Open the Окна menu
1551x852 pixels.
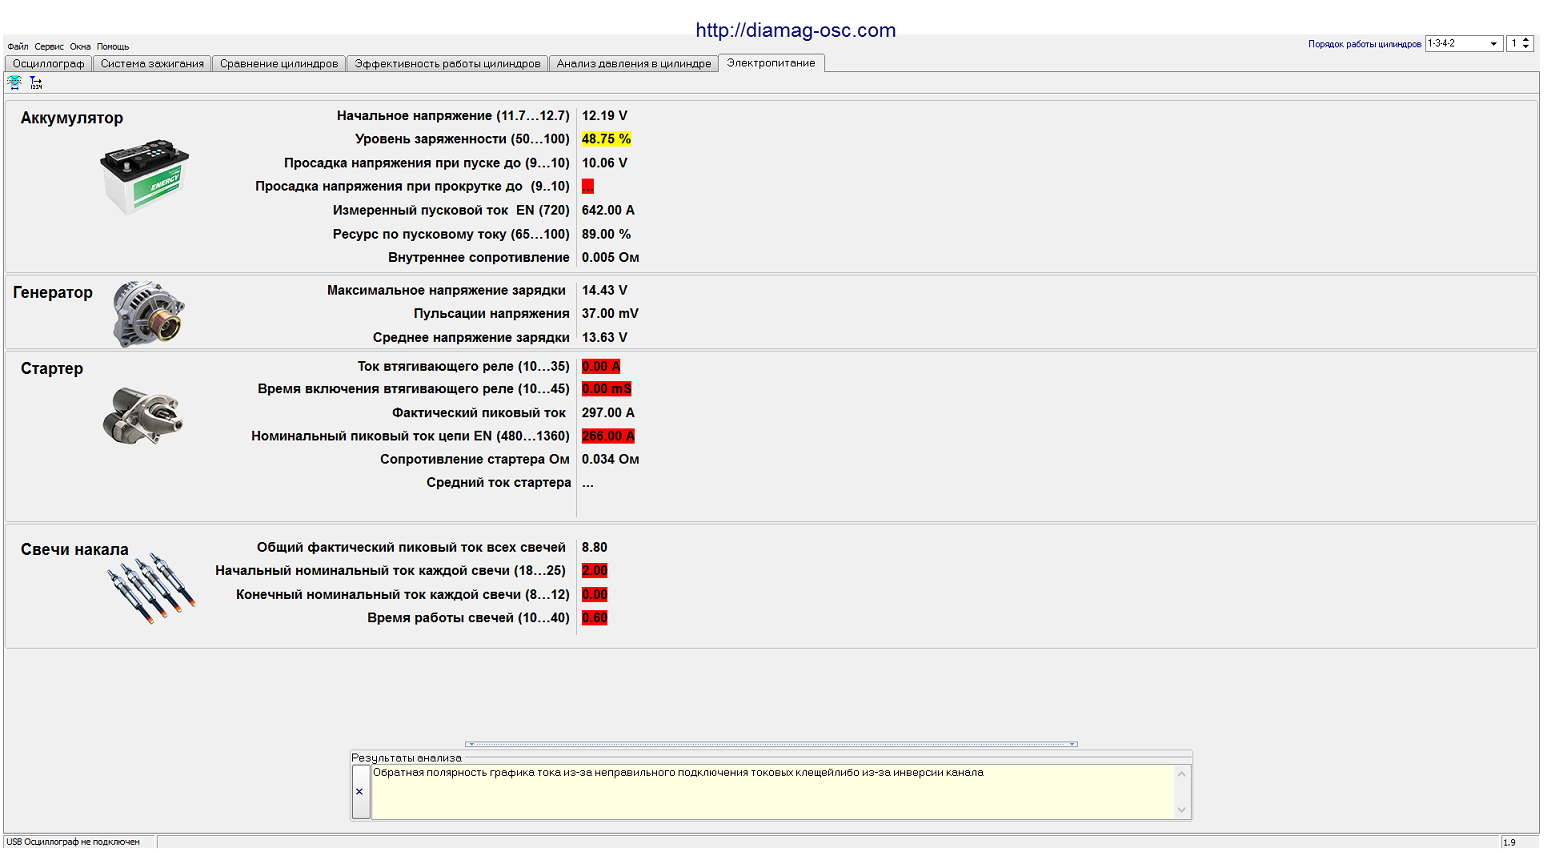[x=80, y=47]
